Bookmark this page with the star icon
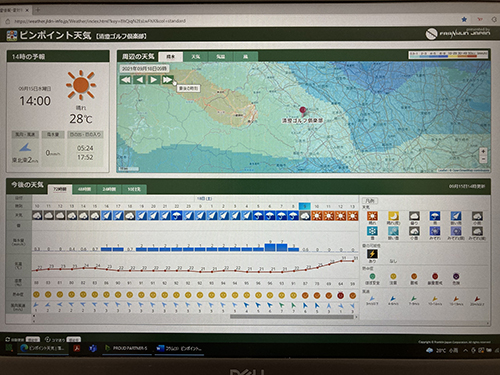500x375 pixels. (x=464, y=20)
